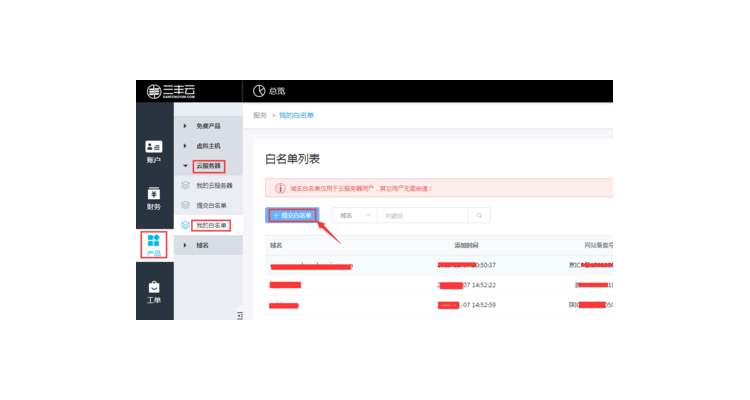
Task: Click the layers icon beside 我的云服务器
Action: (x=186, y=185)
